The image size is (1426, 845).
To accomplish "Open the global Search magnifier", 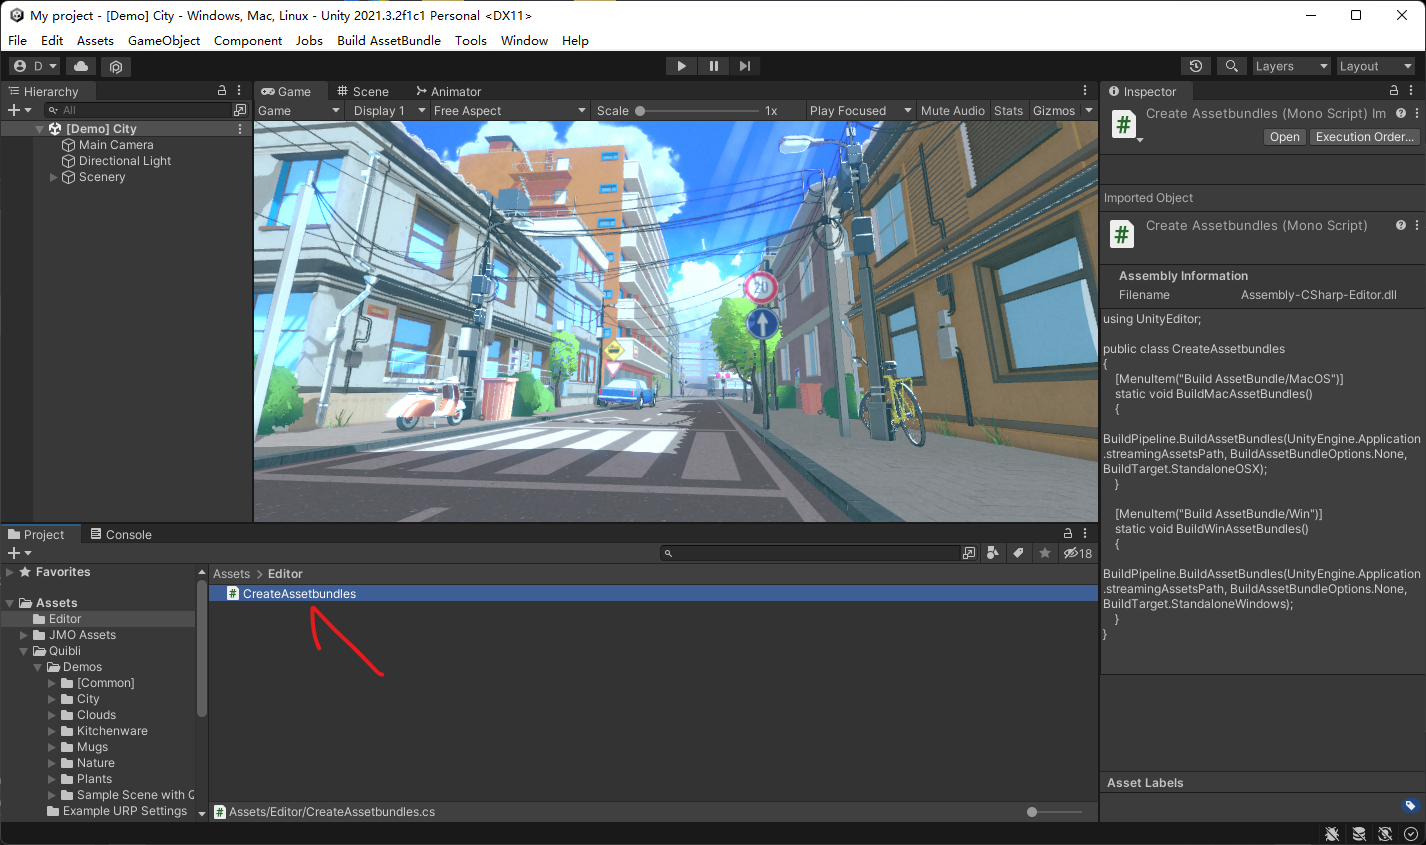I will click(1232, 66).
